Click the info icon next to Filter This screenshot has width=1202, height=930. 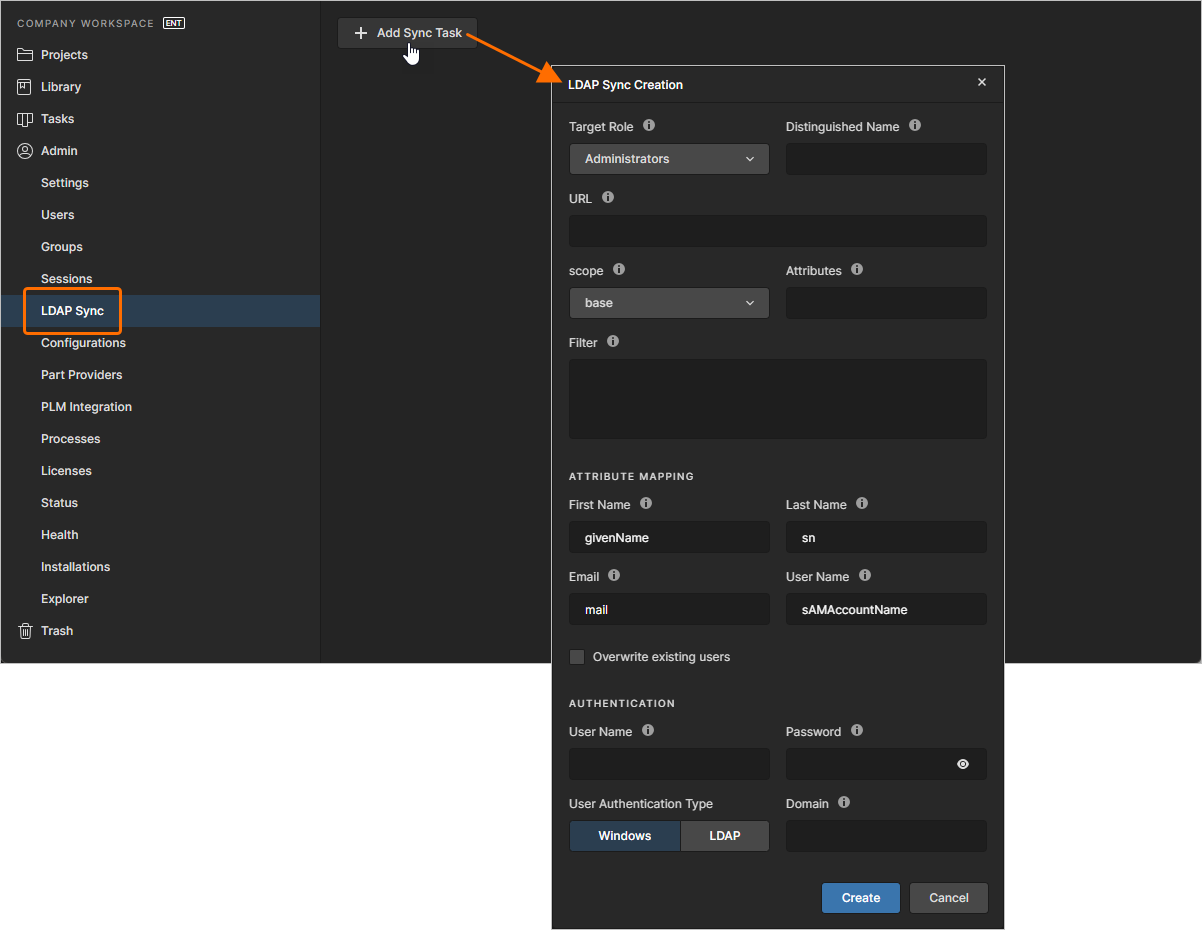[613, 341]
